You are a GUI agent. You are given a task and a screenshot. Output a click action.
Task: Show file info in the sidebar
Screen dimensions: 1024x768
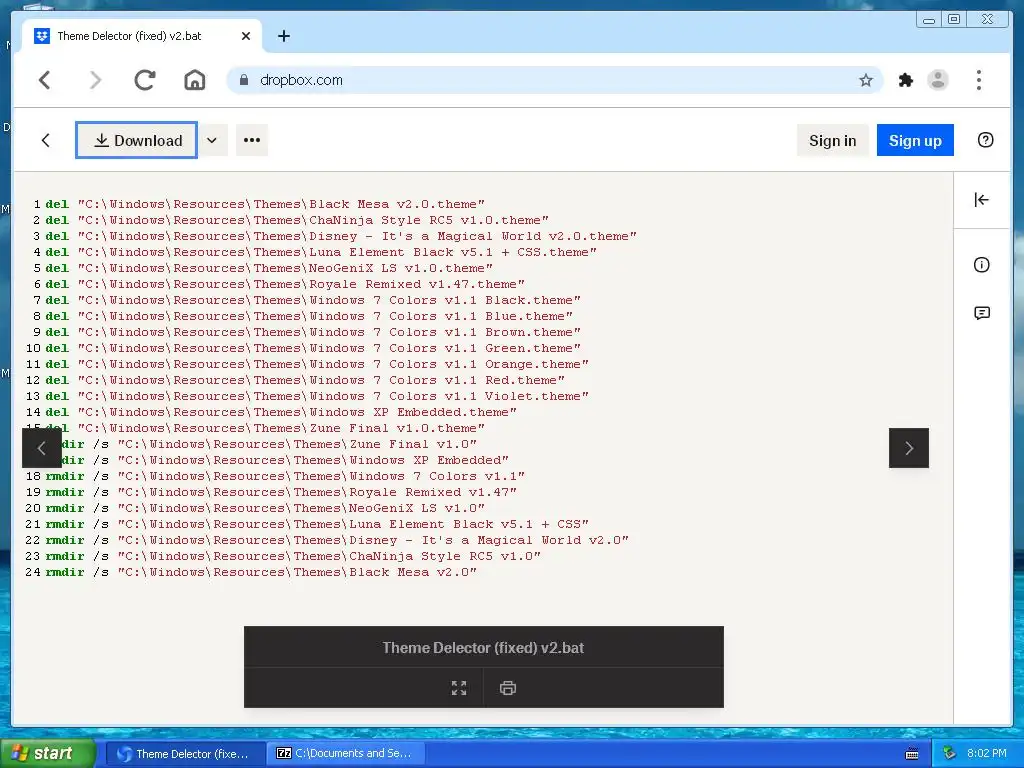[982, 264]
